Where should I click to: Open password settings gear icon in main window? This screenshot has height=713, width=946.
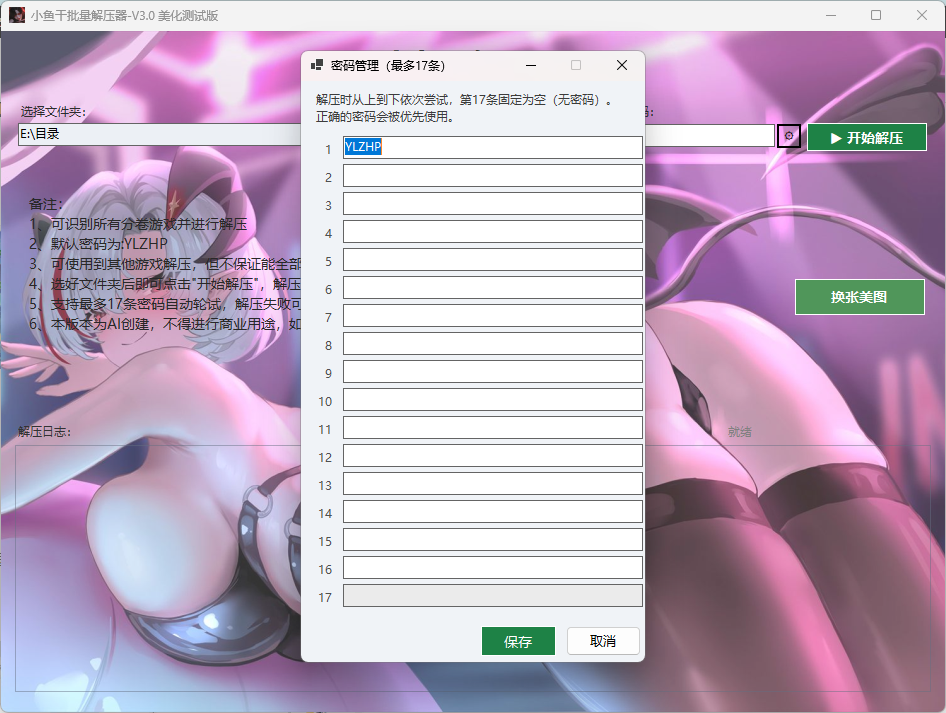coord(789,136)
